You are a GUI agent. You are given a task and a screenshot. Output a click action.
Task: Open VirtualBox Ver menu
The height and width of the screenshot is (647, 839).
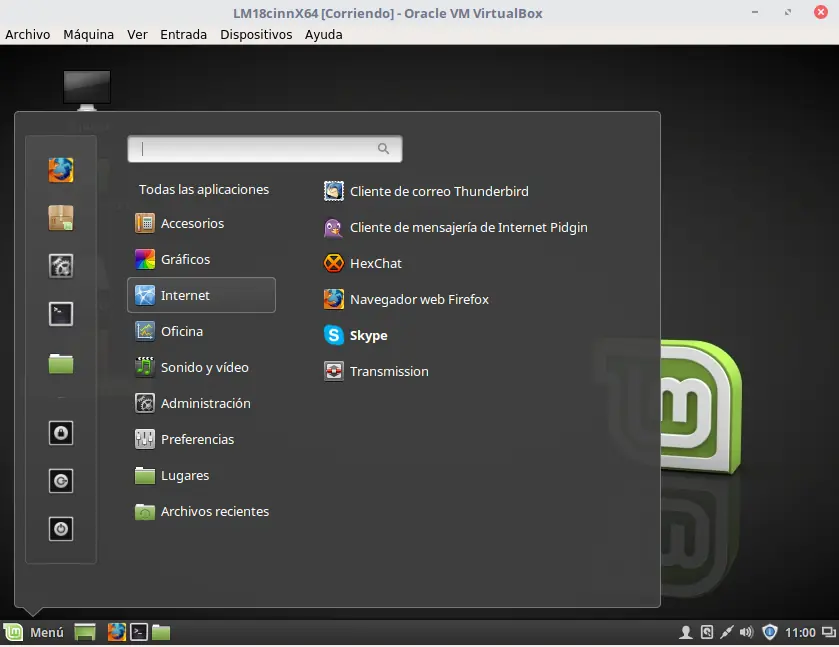coord(137,34)
